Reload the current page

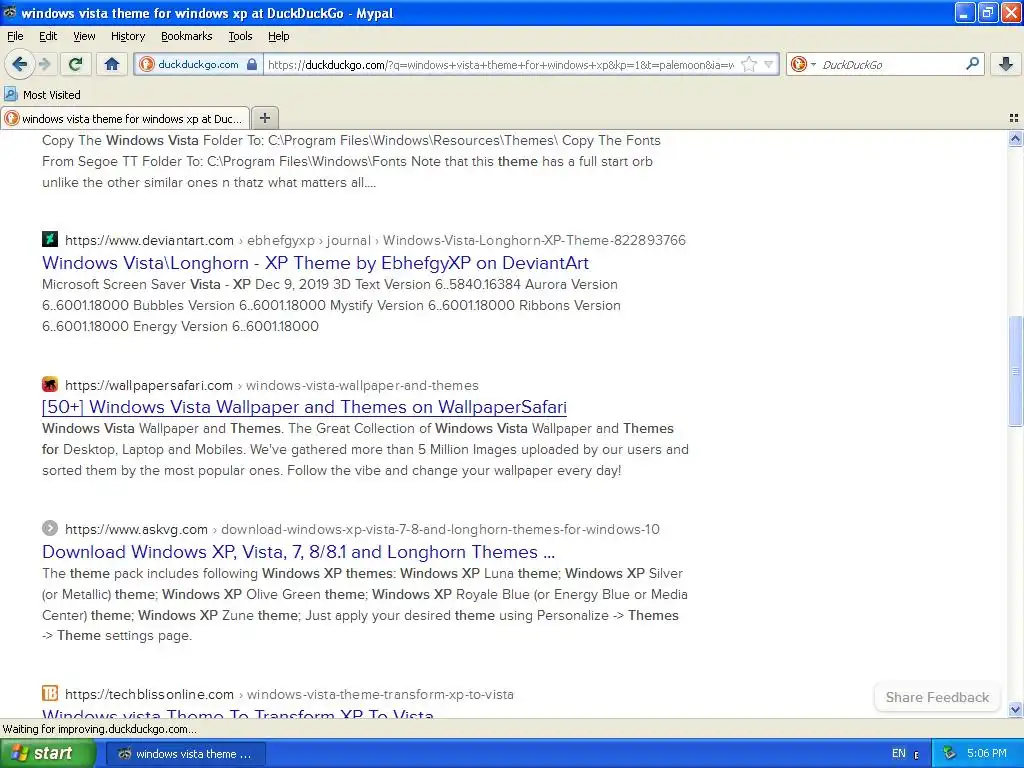point(76,64)
